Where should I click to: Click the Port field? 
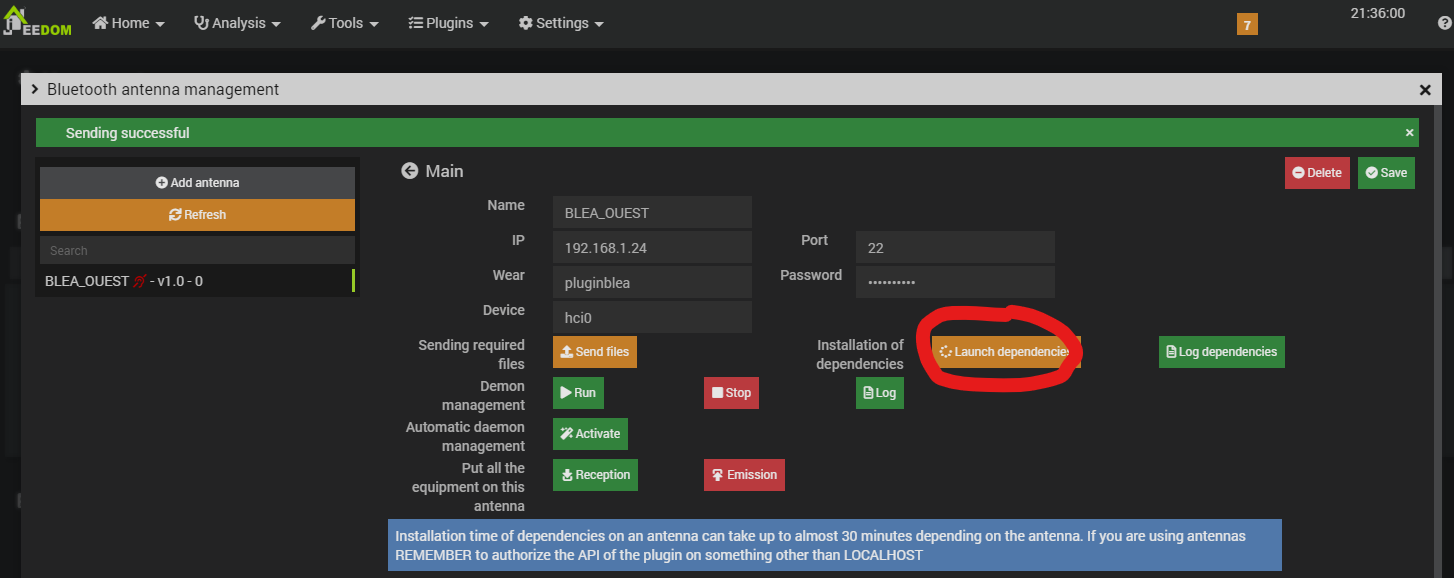955,247
